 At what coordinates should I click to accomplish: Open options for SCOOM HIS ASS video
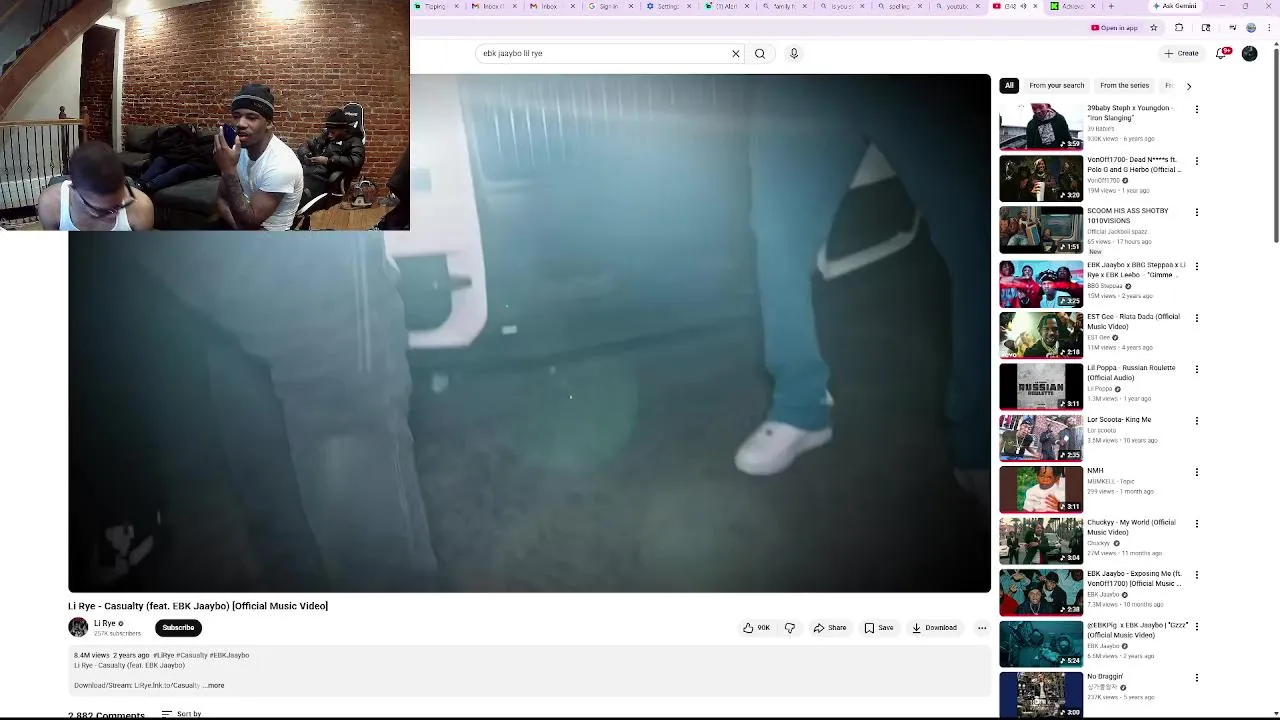pyautogui.click(x=1196, y=212)
